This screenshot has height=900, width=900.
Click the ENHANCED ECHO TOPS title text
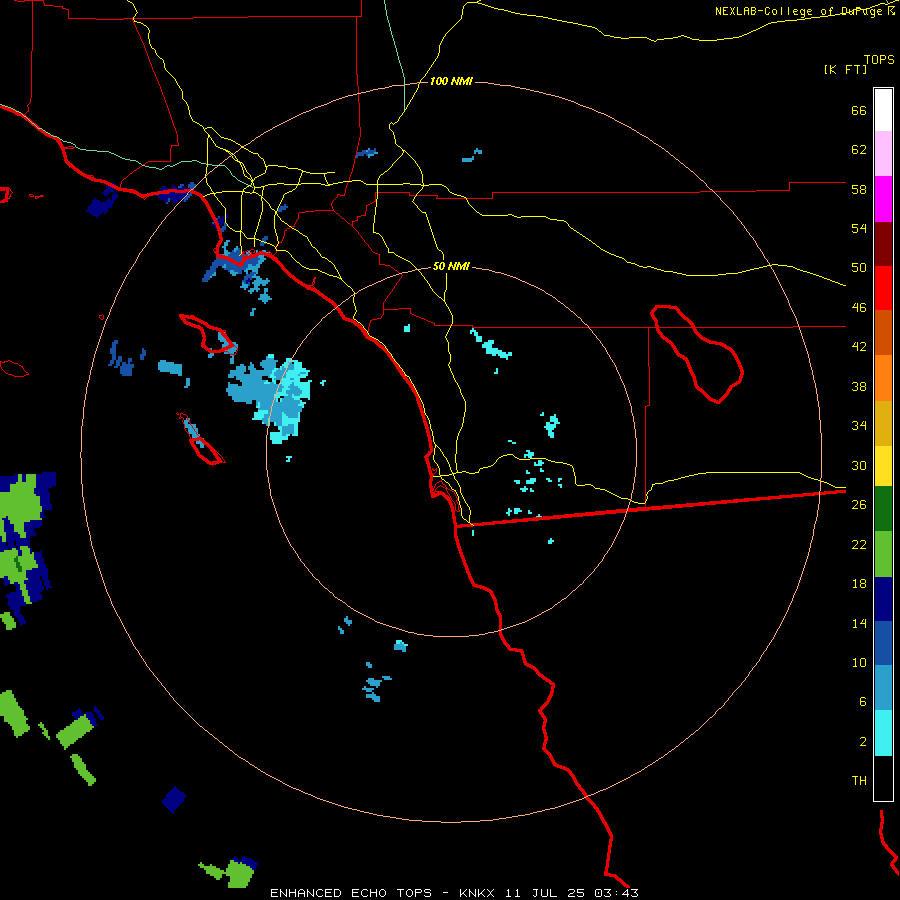click(351, 893)
